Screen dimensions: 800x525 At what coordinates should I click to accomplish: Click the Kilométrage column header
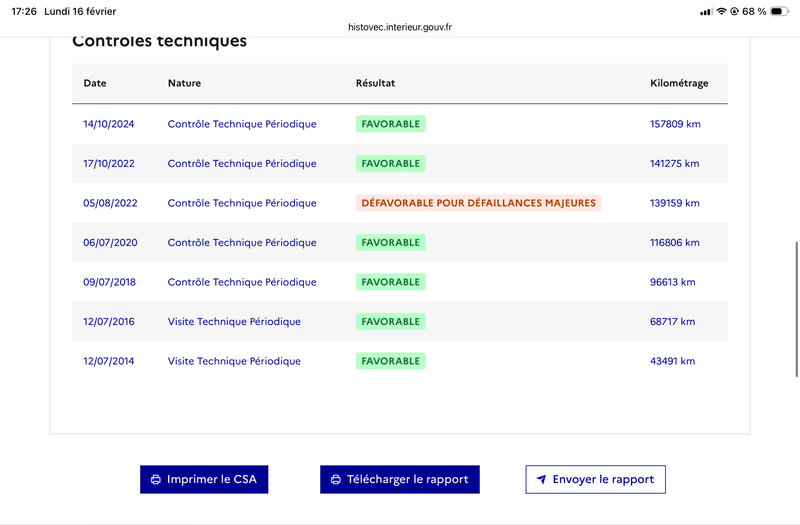tap(679, 83)
